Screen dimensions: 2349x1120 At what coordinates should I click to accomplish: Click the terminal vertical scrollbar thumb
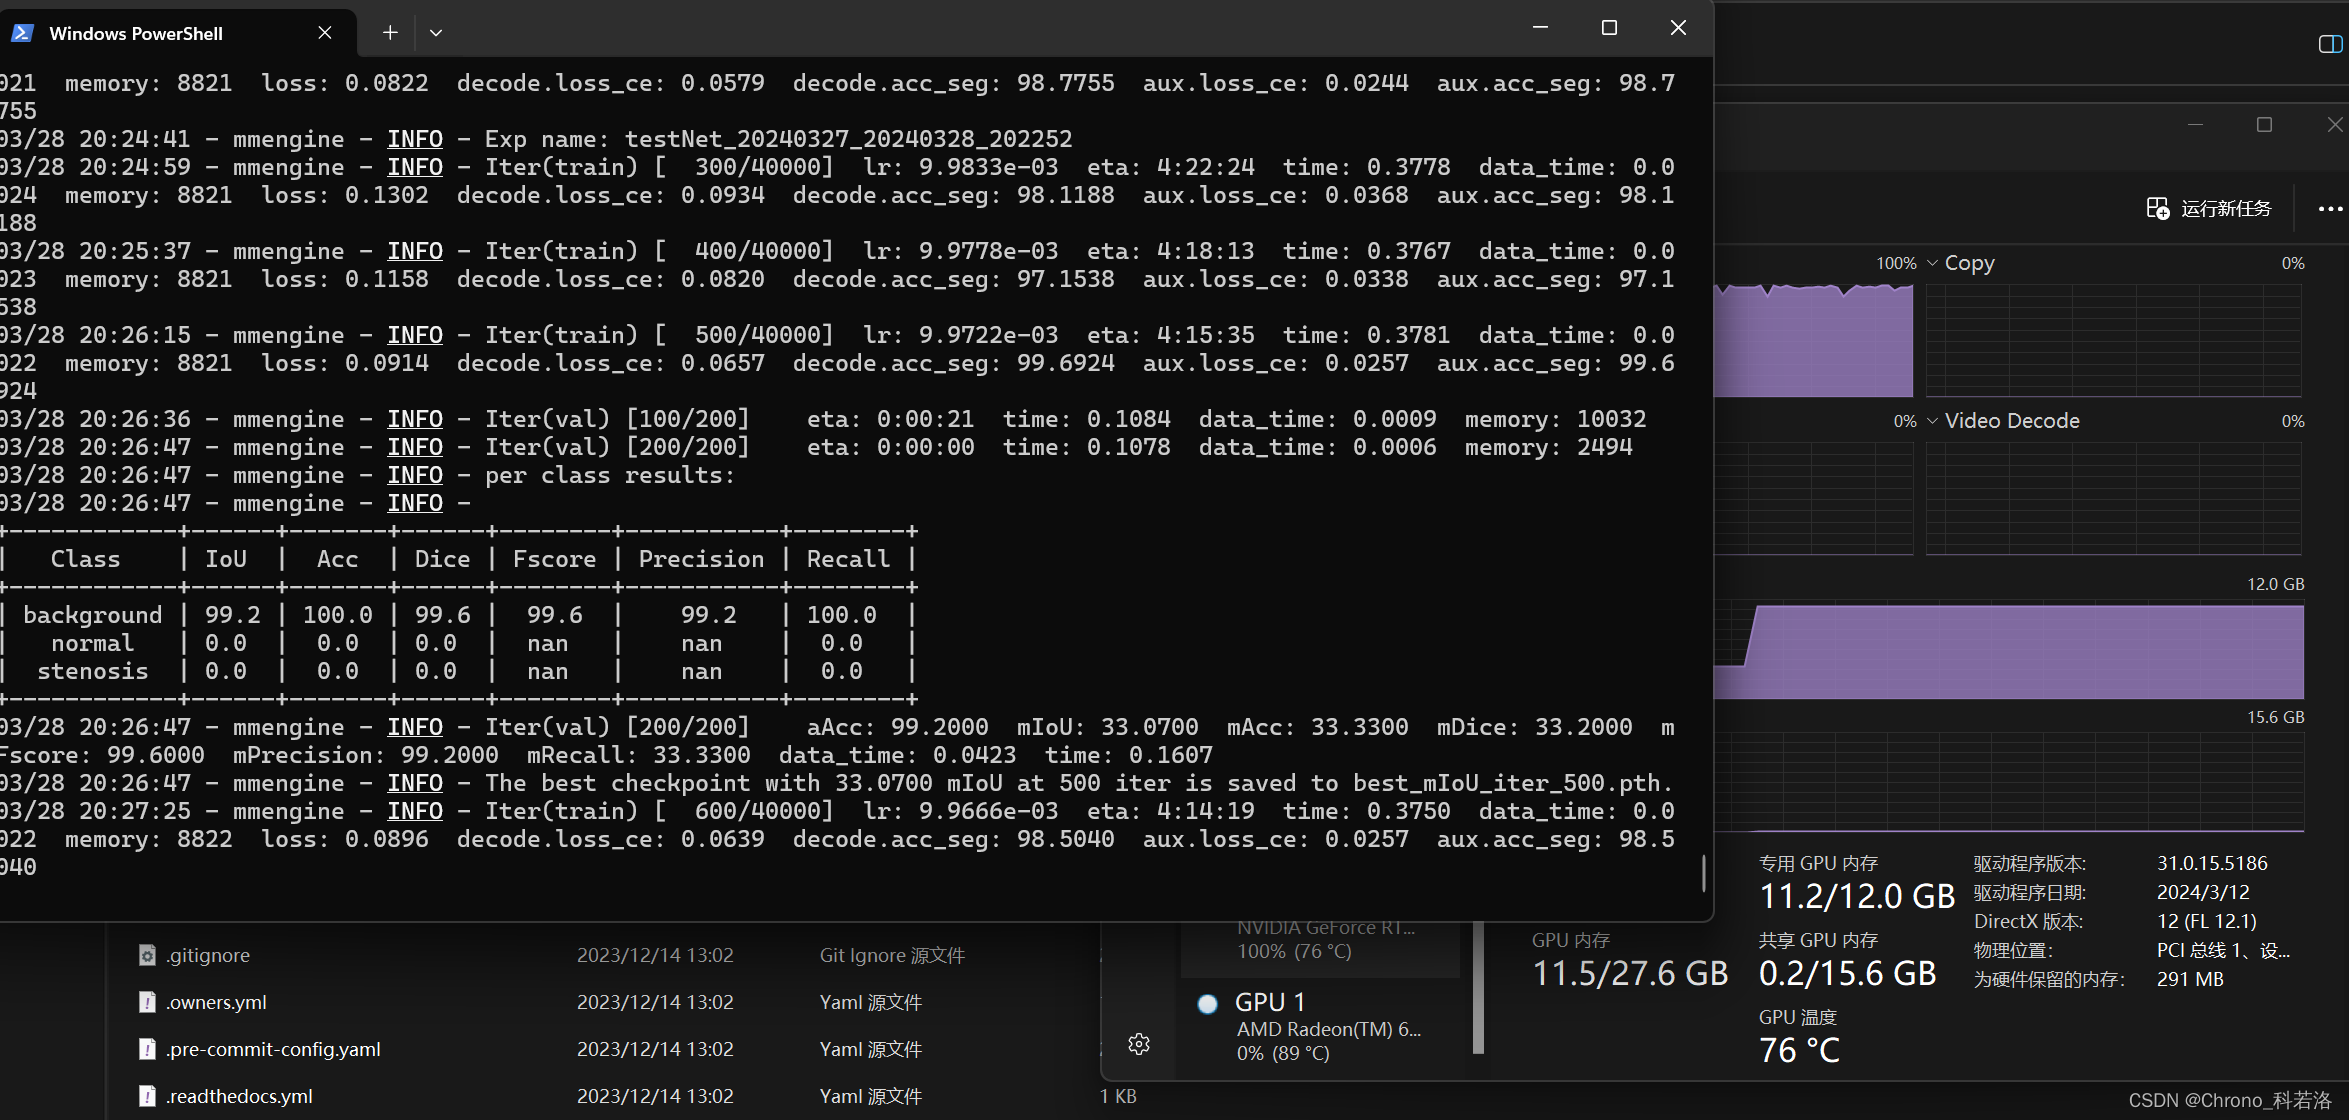point(1703,872)
